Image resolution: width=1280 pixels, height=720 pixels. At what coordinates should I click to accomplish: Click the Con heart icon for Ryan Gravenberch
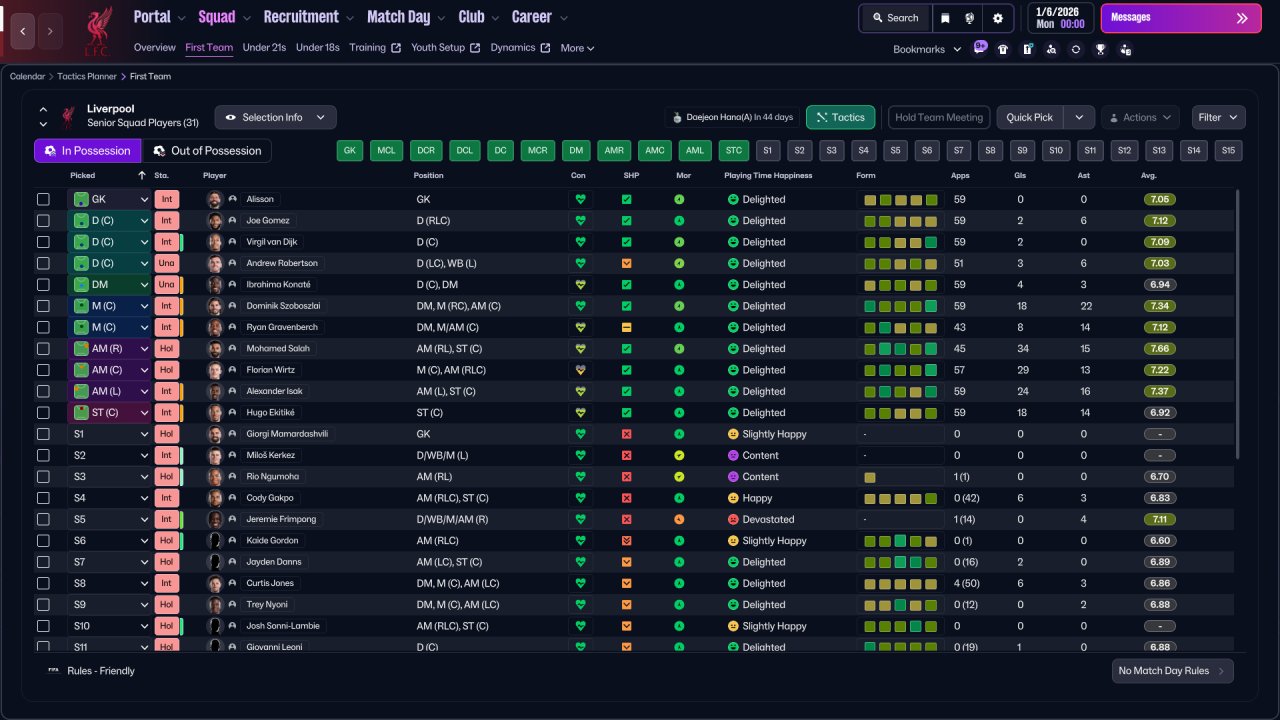pos(579,327)
